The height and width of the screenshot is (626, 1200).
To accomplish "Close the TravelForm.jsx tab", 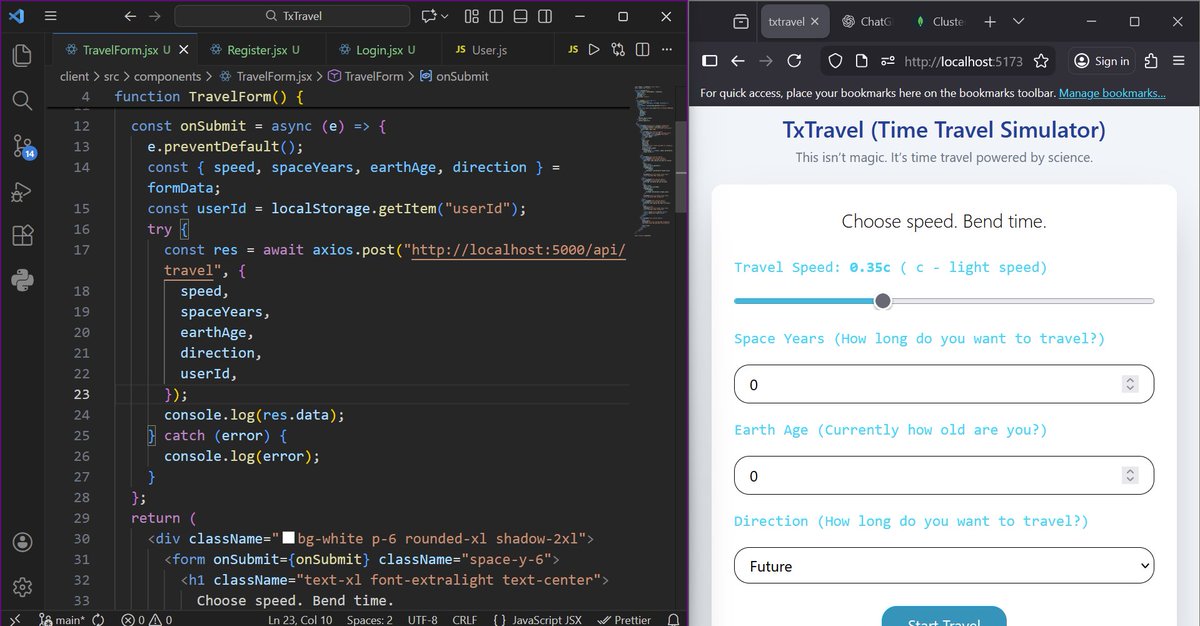I will 184,50.
